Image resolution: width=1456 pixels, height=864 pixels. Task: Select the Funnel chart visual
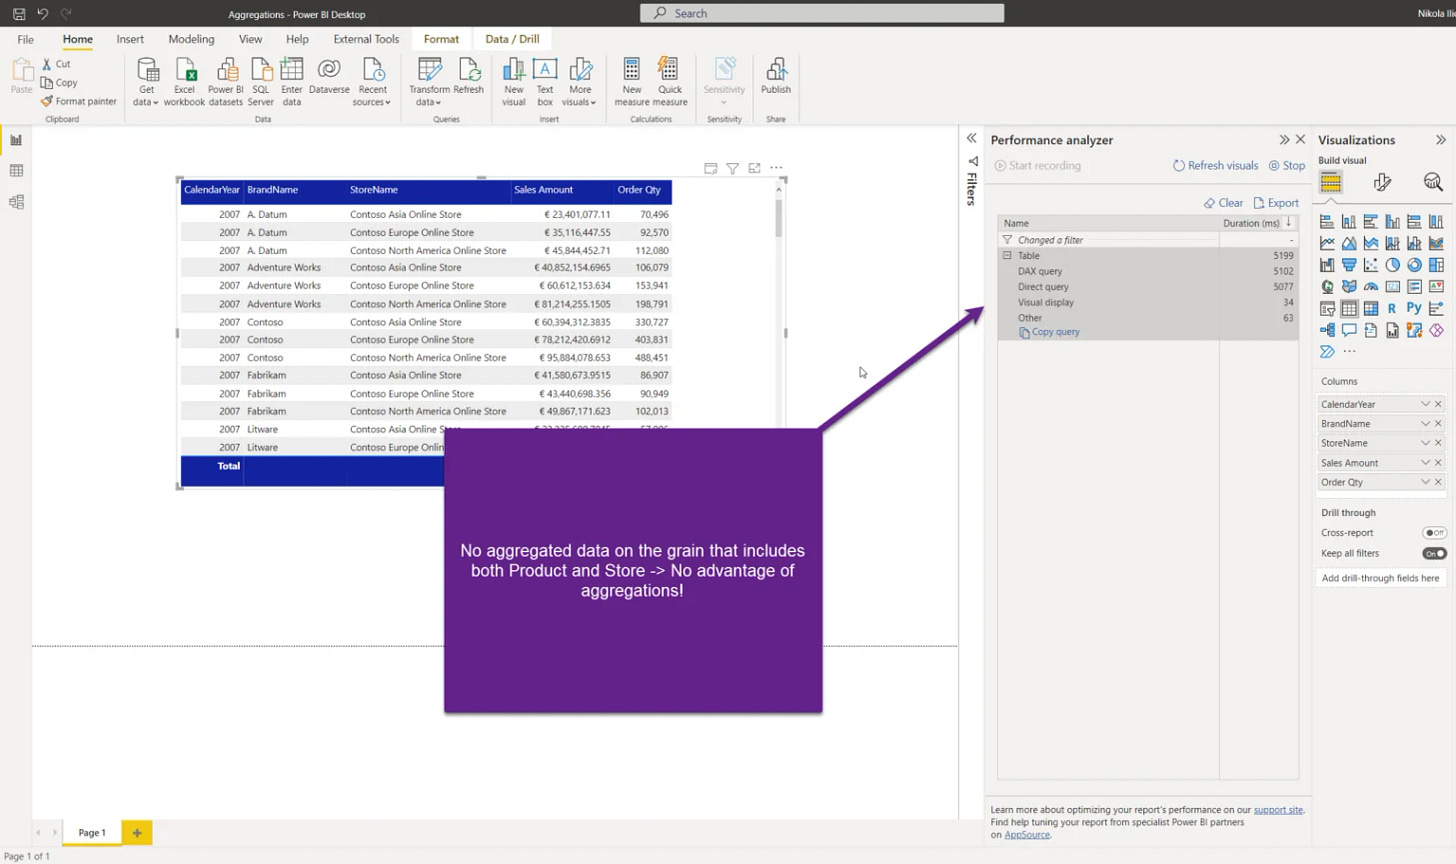coord(1349,265)
